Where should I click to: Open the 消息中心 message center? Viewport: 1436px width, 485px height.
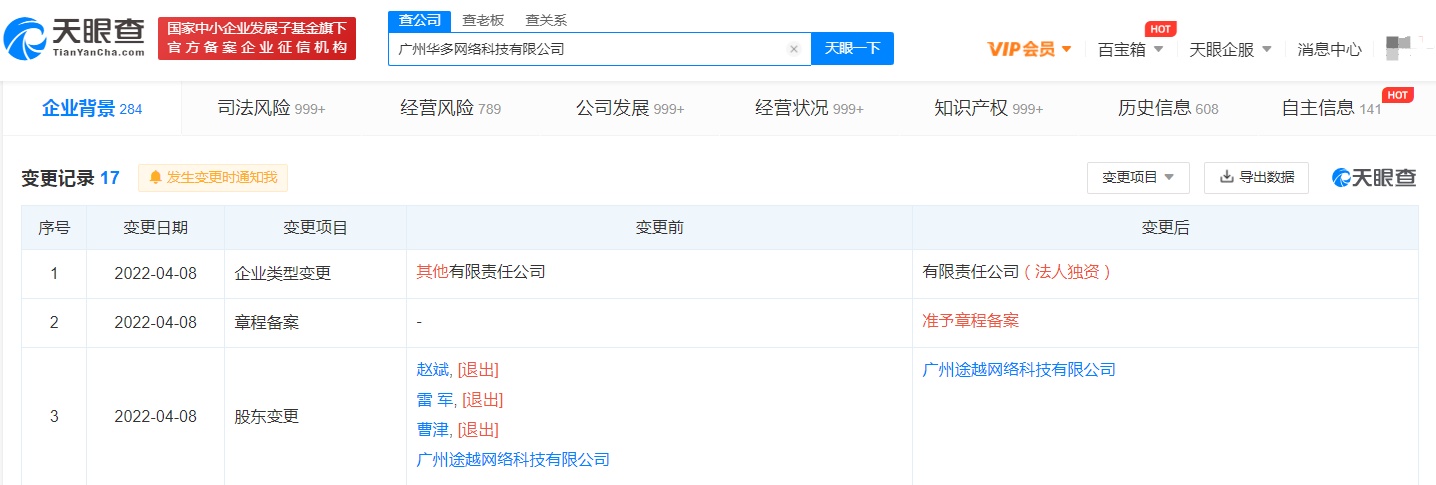[x=1329, y=49]
